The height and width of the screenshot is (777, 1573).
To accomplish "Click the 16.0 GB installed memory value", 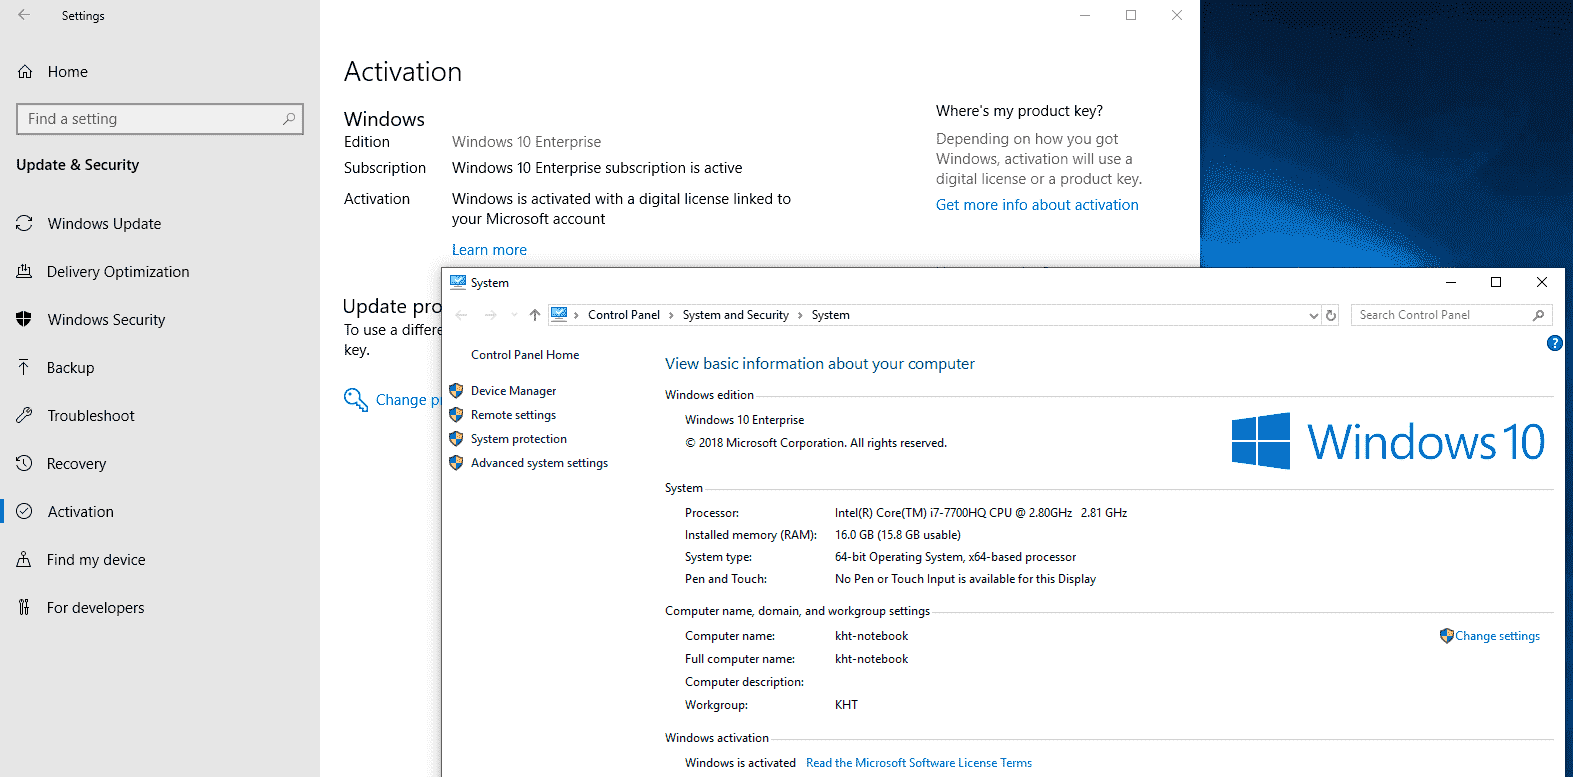I will [898, 535].
